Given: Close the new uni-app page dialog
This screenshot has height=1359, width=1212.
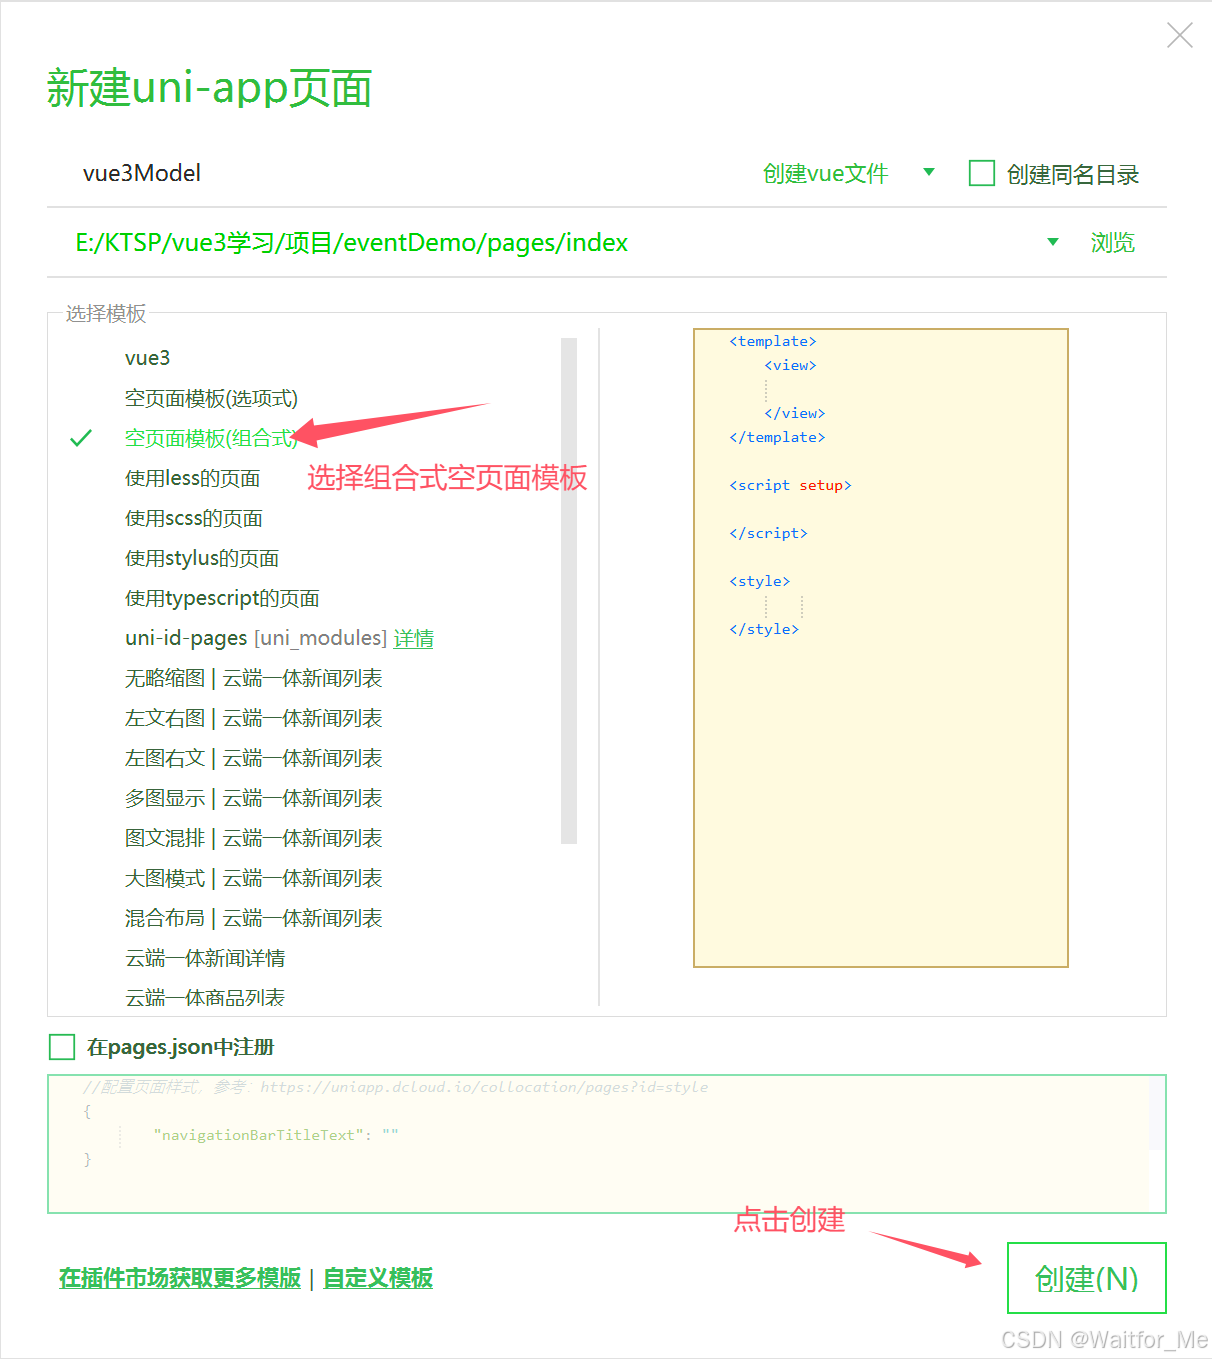Looking at the screenshot, I should [1180, 36].
